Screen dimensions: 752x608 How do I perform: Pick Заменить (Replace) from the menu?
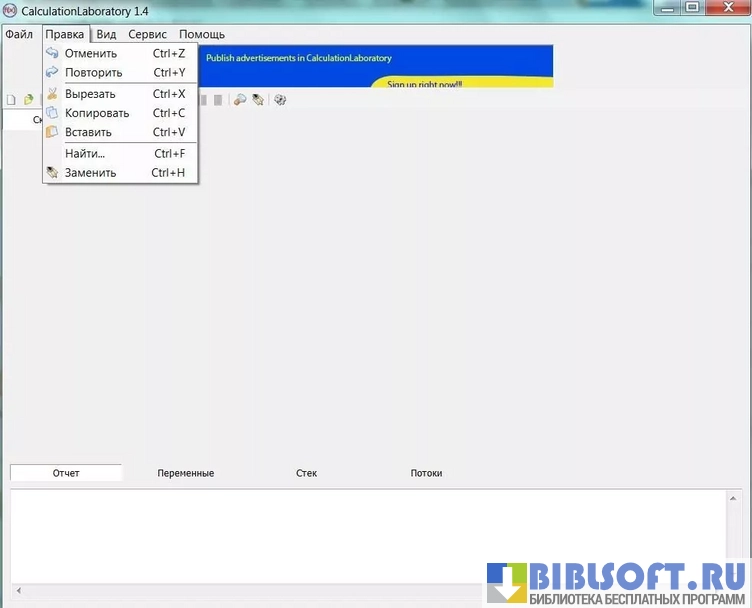(90, 173)
